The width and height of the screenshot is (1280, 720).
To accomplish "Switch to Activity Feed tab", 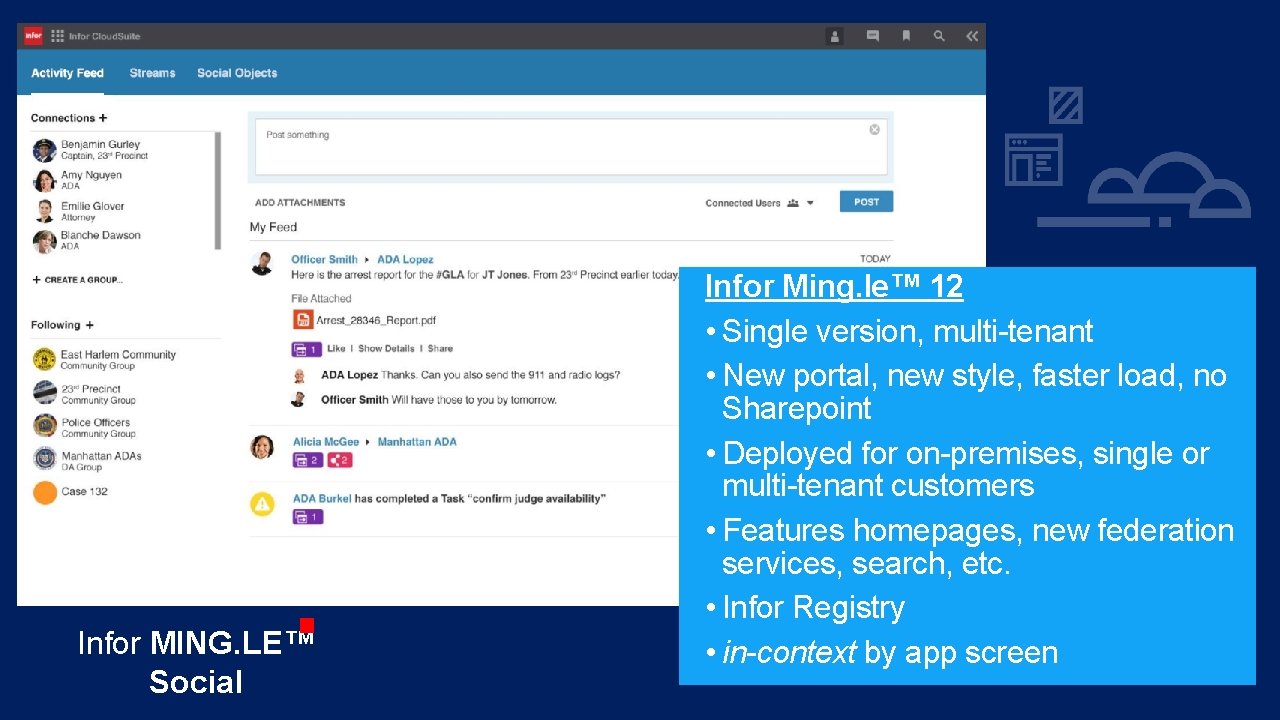I will point(67,73).
